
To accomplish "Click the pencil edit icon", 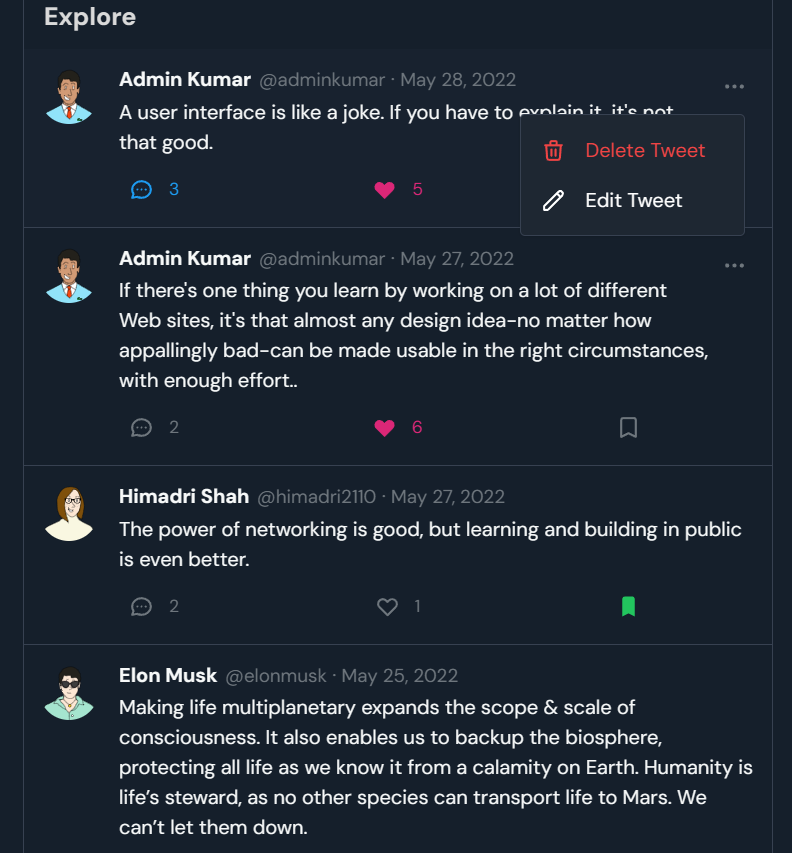I will [553, 201].
